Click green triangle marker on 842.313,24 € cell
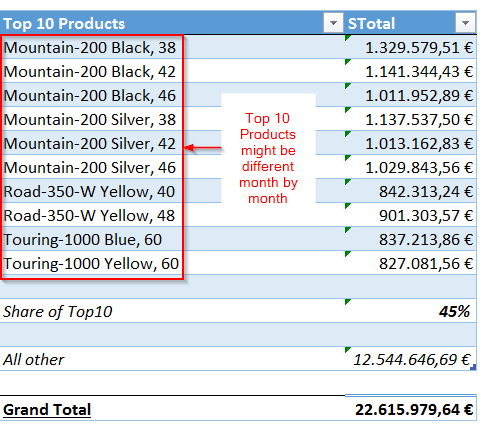Image resolution: width=483 pixels, height=433 pixels. 348,182
